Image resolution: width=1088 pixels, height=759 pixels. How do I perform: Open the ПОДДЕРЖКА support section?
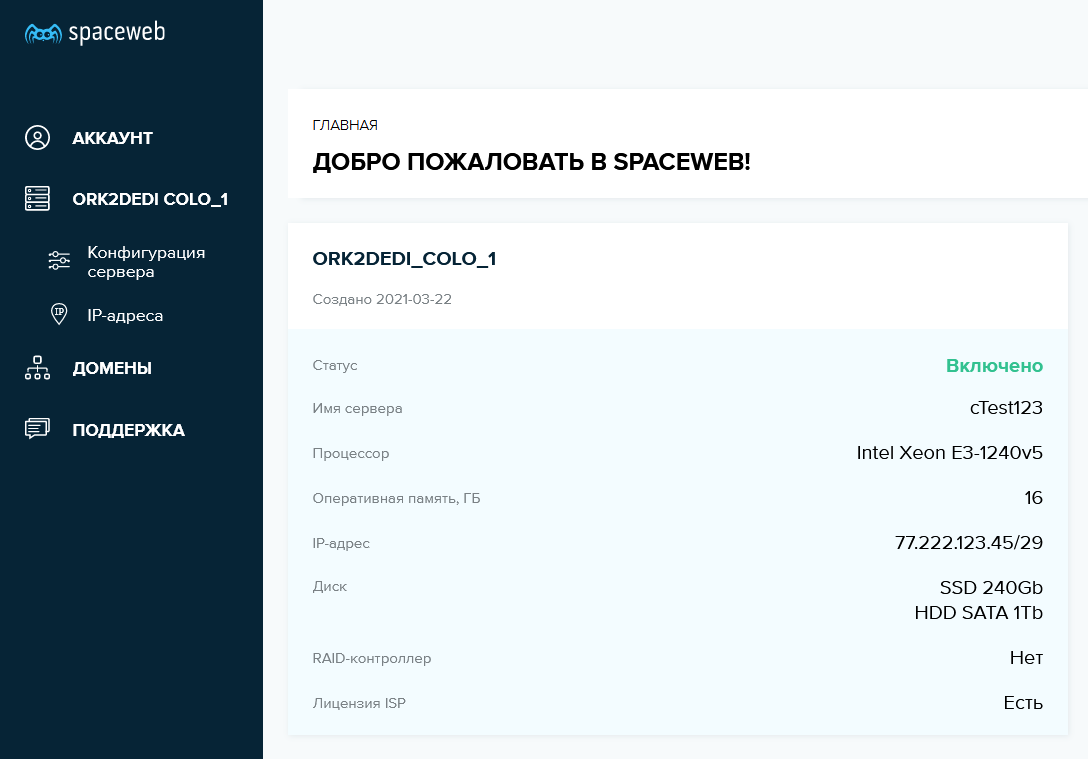pos(128,430)
